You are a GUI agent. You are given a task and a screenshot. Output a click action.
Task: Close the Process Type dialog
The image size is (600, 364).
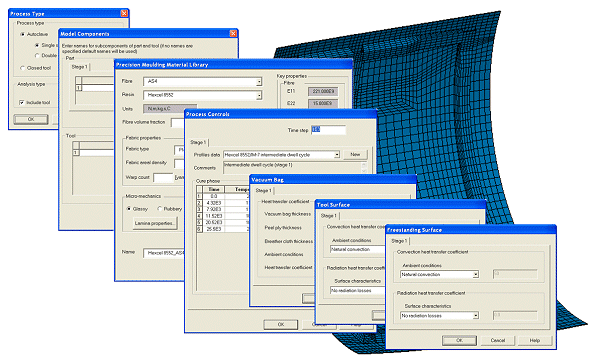124,13
